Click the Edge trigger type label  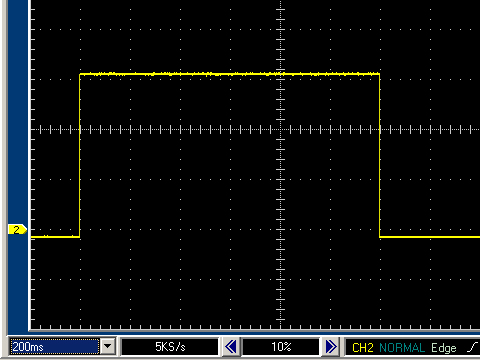(444, 348)
